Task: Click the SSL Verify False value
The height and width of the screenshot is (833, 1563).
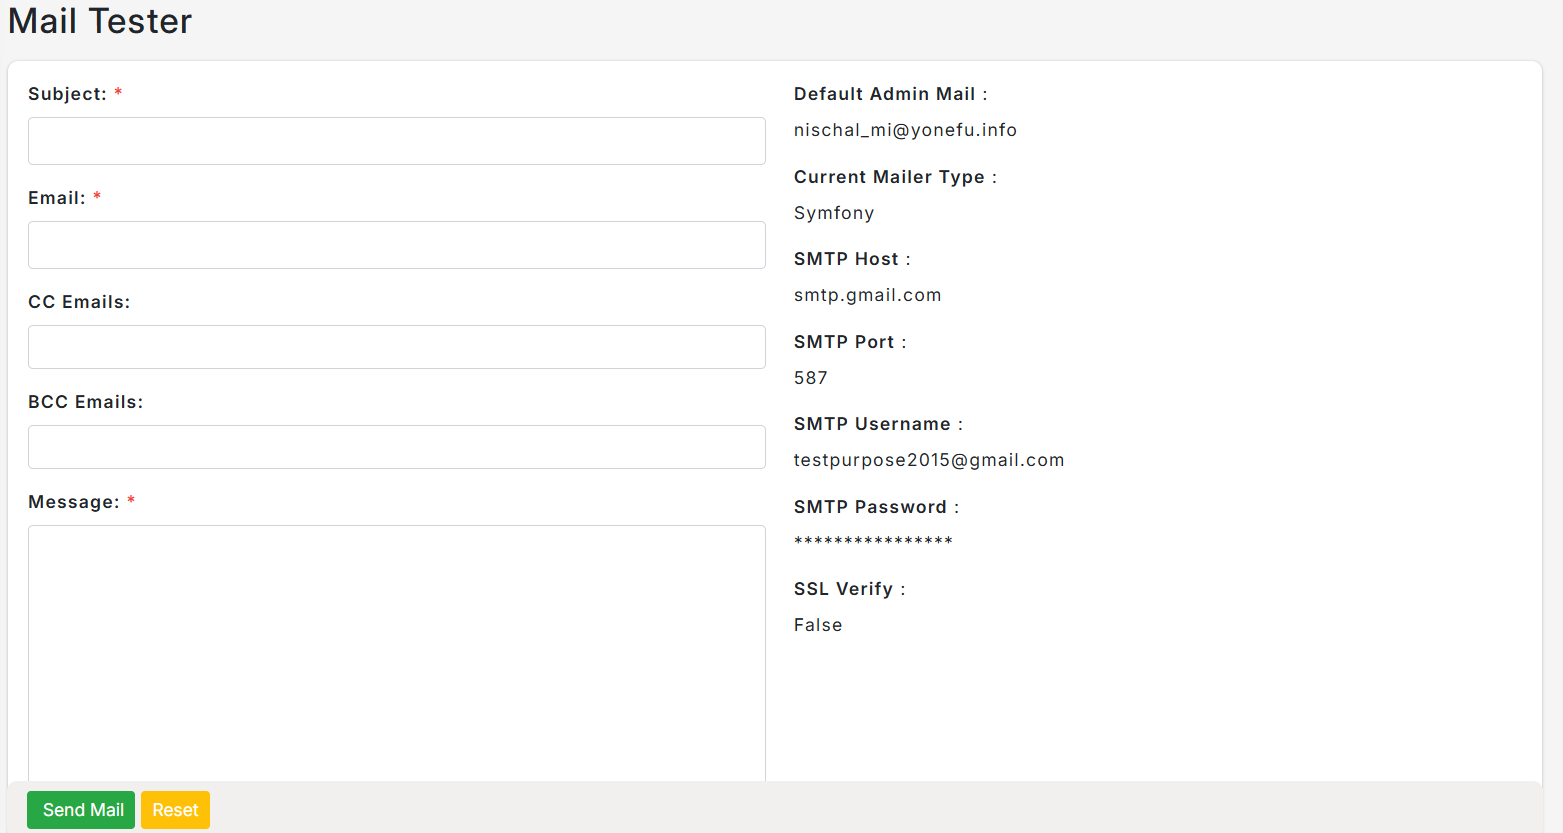Action: tap(818, 625)
